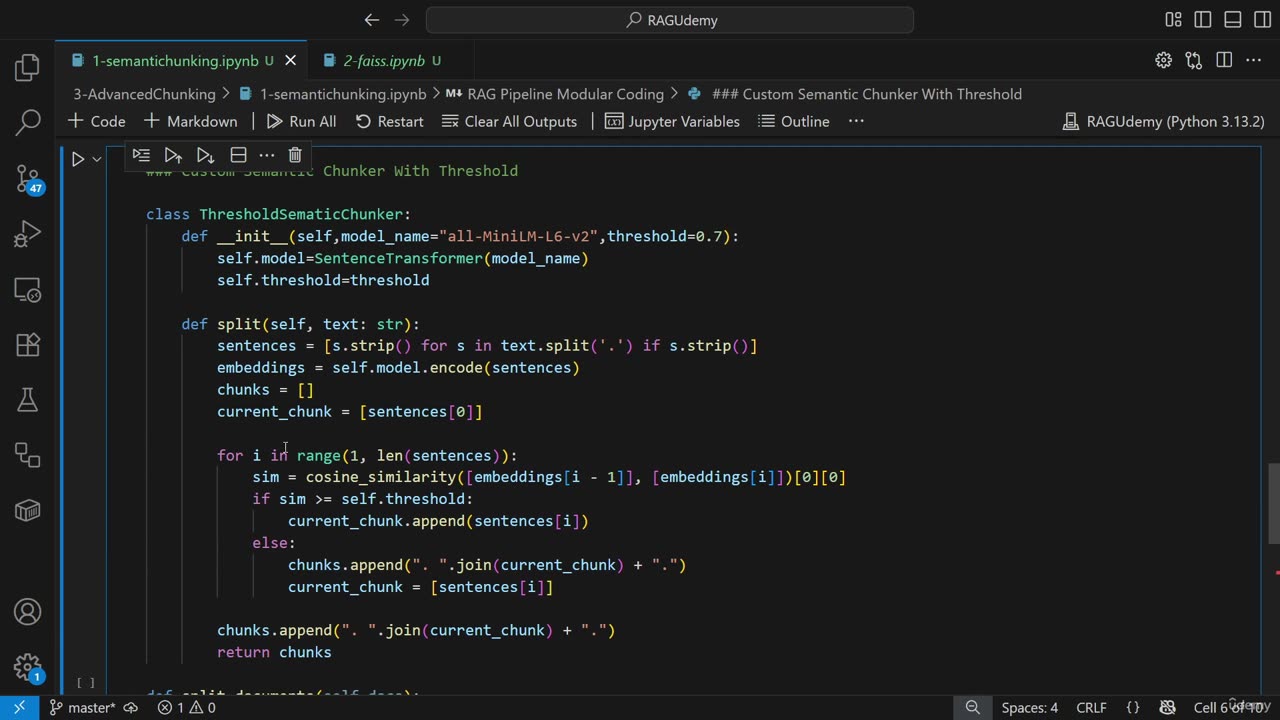Screen dimensions: 1280x720
Task: Restart the notebook kernel
Action: point(389,121)
